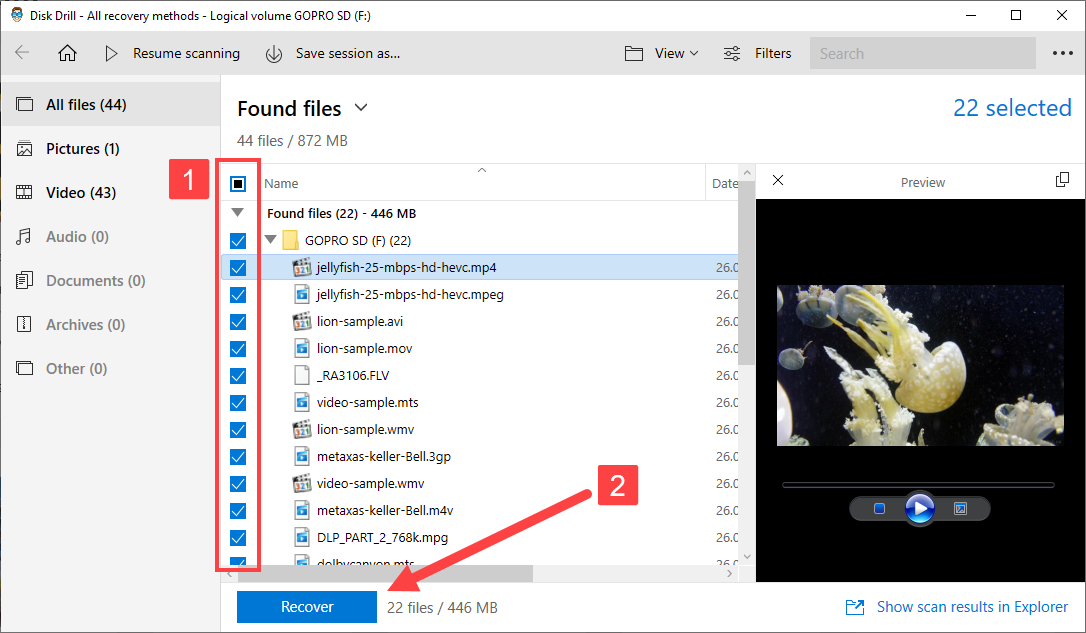
Task: Click the _RA3106.FLV blank file icon
Action: coord(301,375)
